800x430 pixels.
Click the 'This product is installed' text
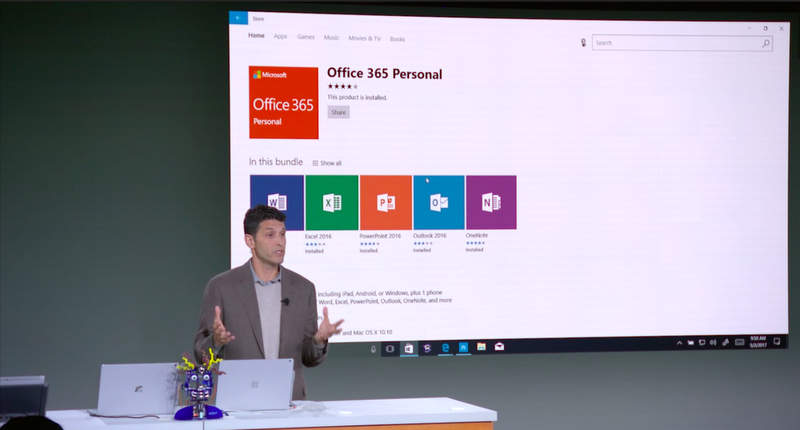357,97
